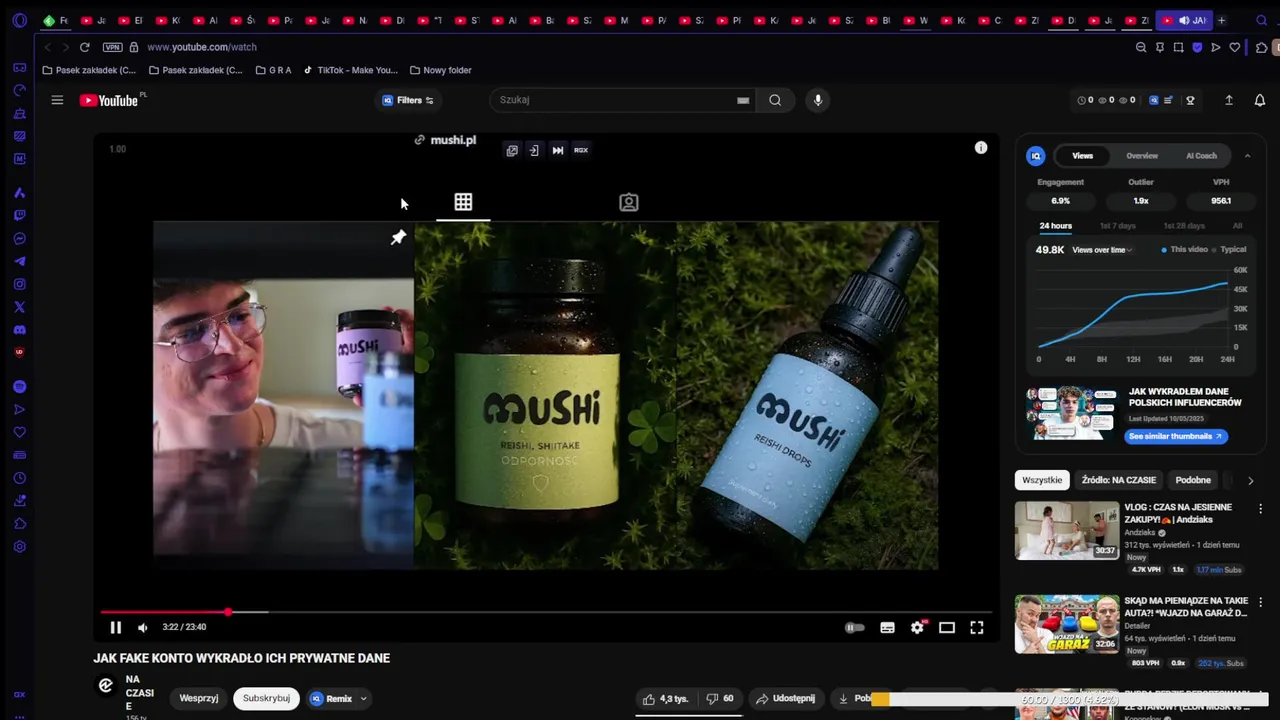Open the Andziaks vlog video thumbnail

point(1067,530)
